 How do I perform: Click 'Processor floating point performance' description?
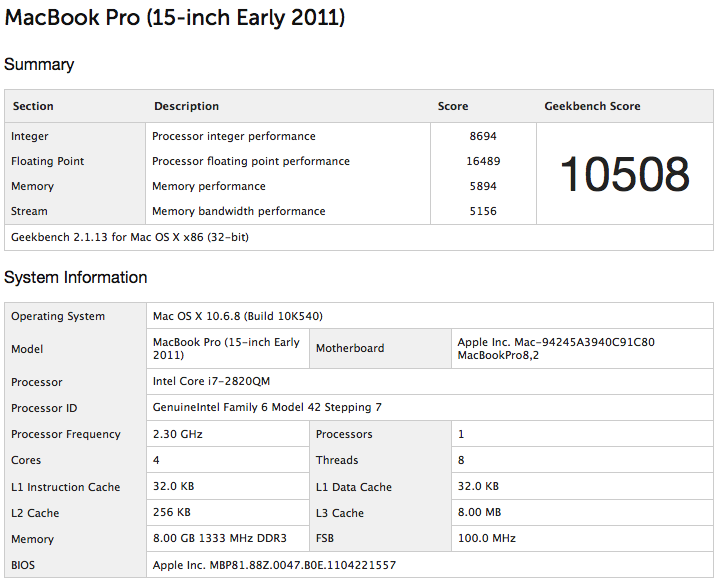(x=251, y=161)
